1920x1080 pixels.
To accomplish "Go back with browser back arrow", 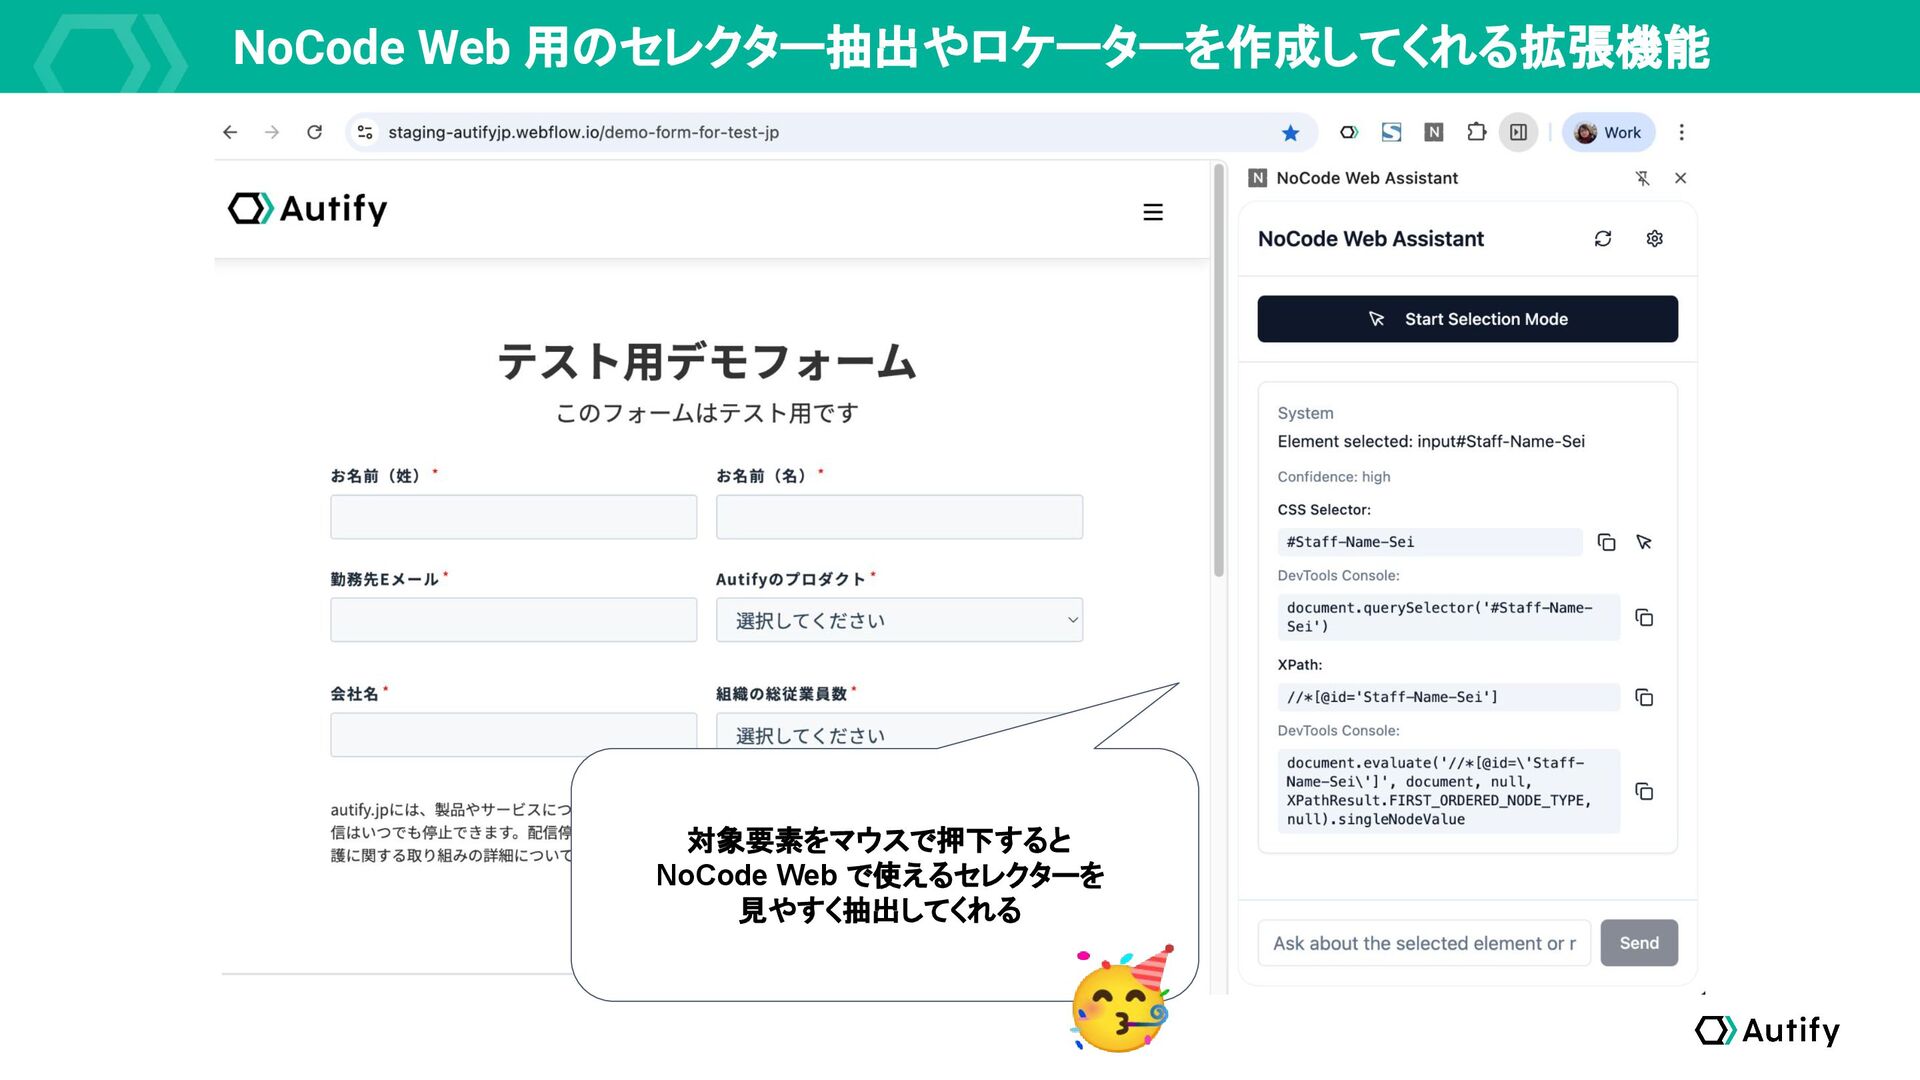I will (x=230, y=132).
